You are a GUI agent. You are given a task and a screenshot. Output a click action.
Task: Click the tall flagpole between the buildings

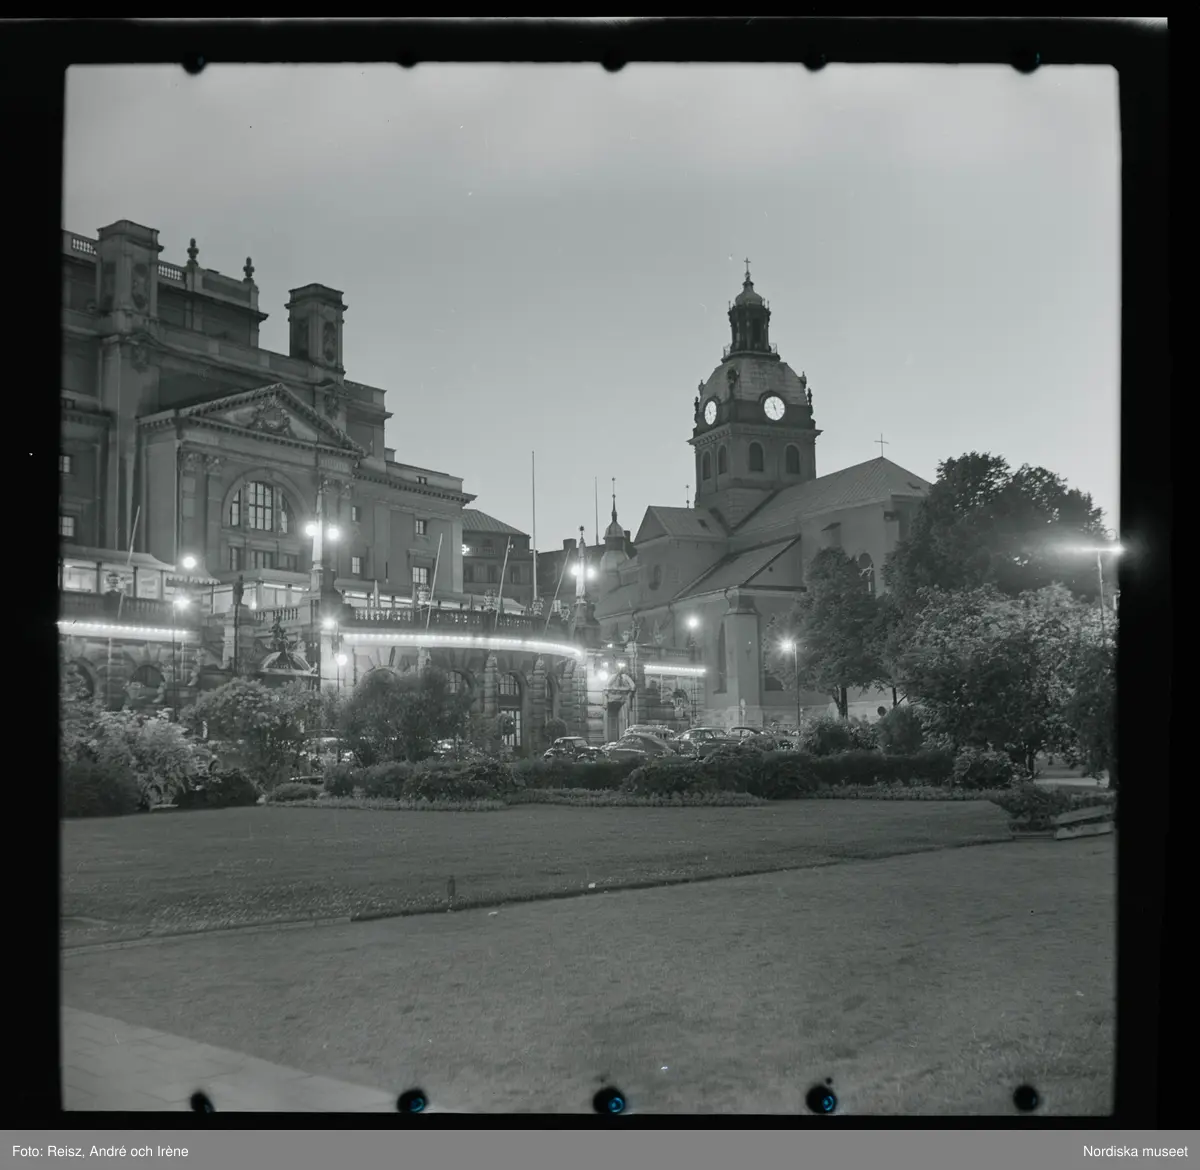coord(533,525)
